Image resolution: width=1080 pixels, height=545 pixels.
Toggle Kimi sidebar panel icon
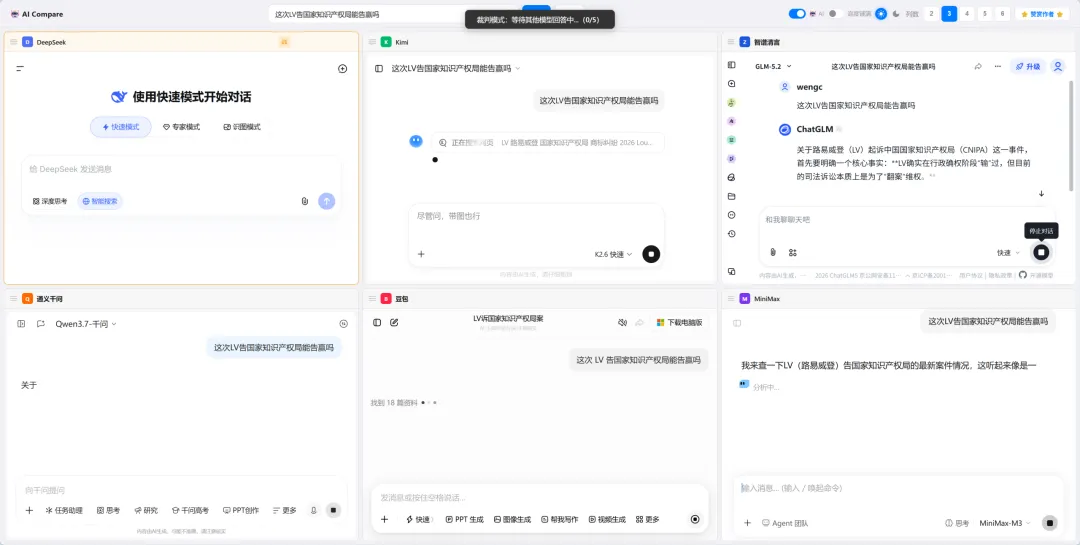(379, 69)
